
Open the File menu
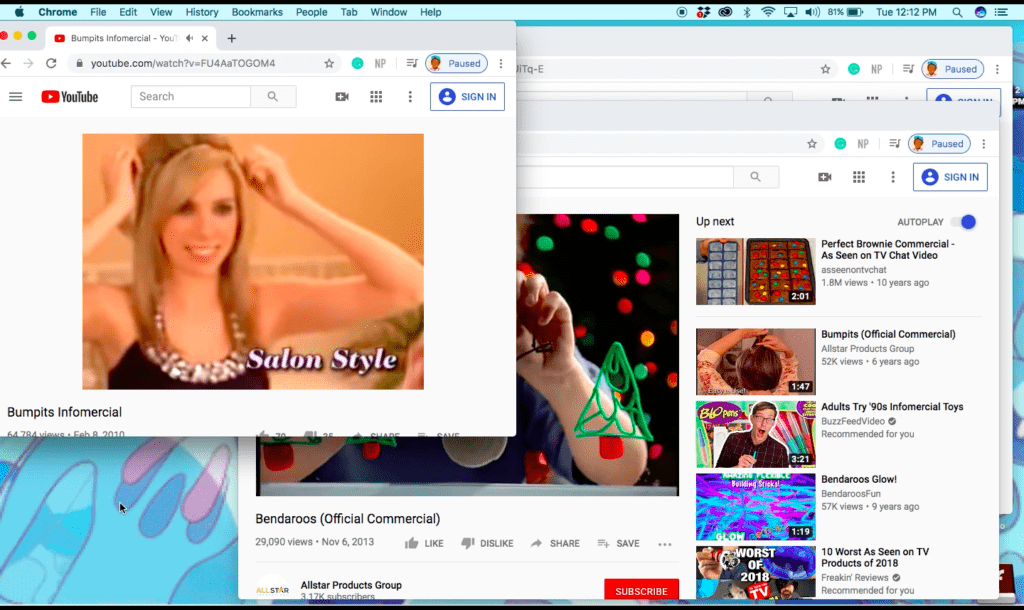point(98,12)
